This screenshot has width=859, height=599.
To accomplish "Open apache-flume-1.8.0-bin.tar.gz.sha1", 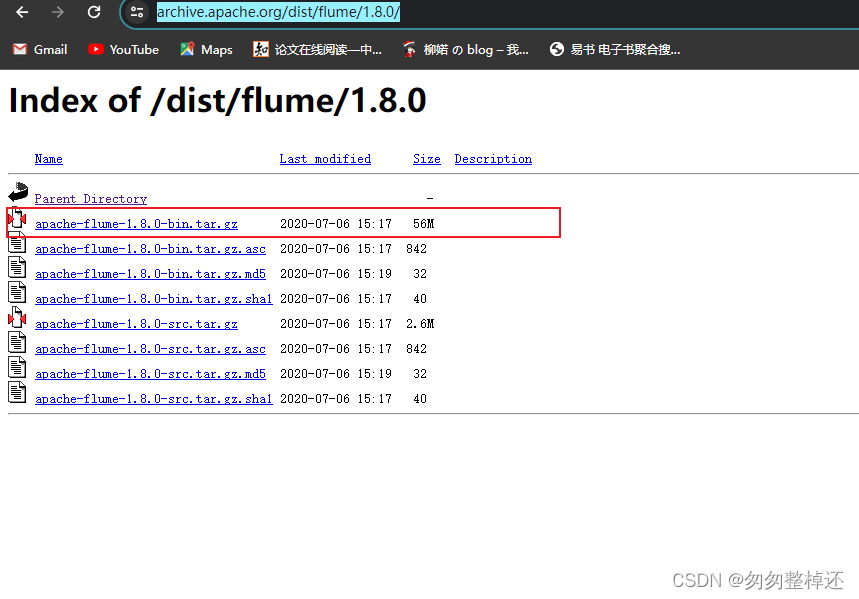I will 153,298.
